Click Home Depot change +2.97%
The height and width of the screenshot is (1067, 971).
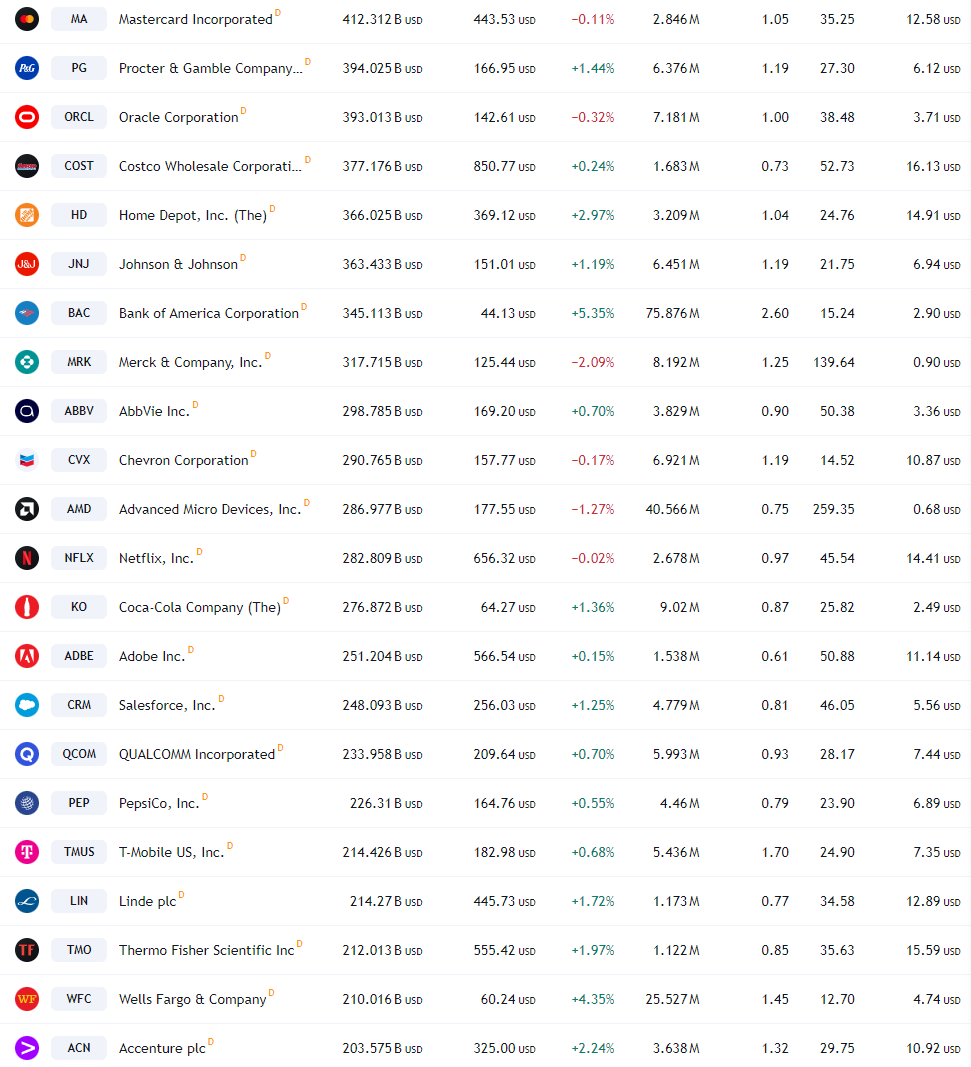tap(593, 215)
